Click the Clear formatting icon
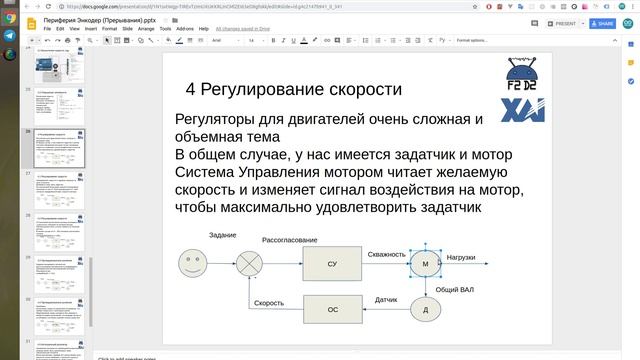 tap(430, 40)
